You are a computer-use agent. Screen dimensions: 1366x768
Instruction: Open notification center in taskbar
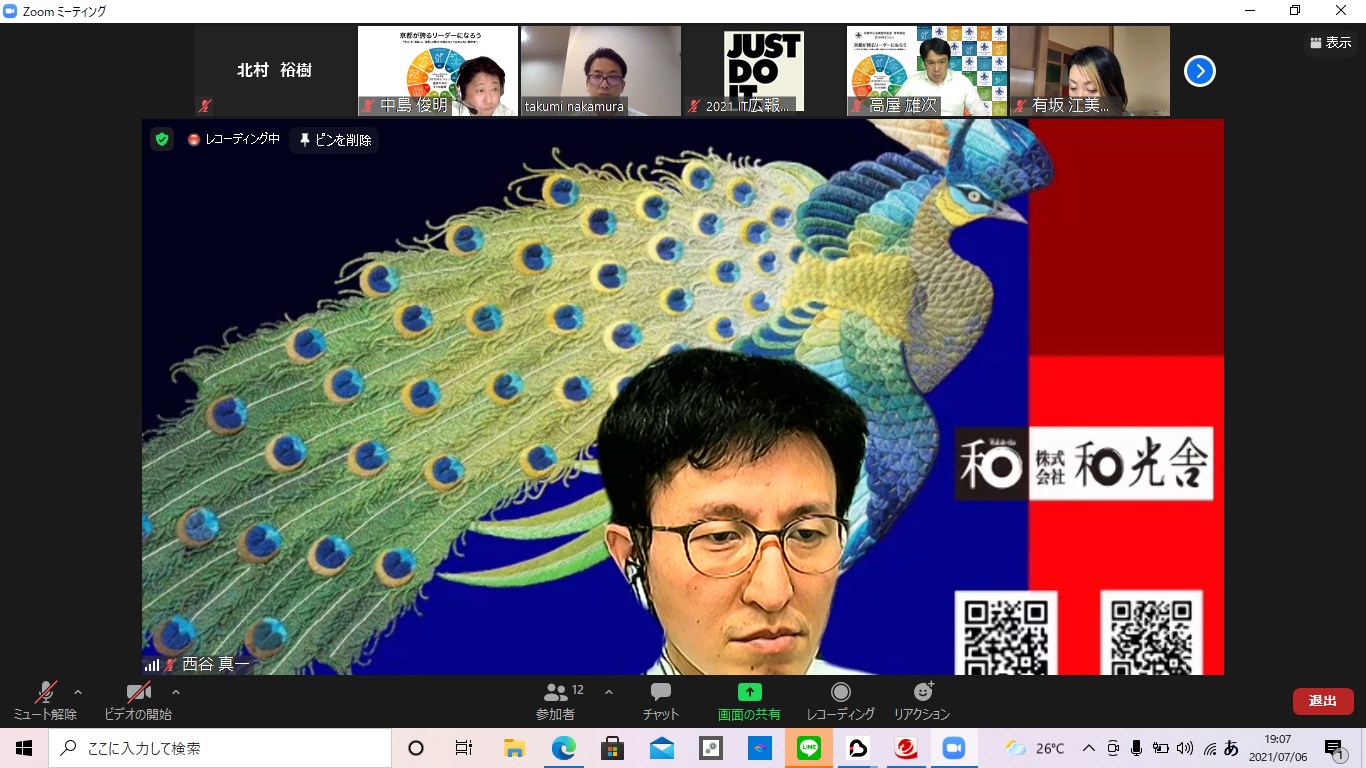point(1334,748)
